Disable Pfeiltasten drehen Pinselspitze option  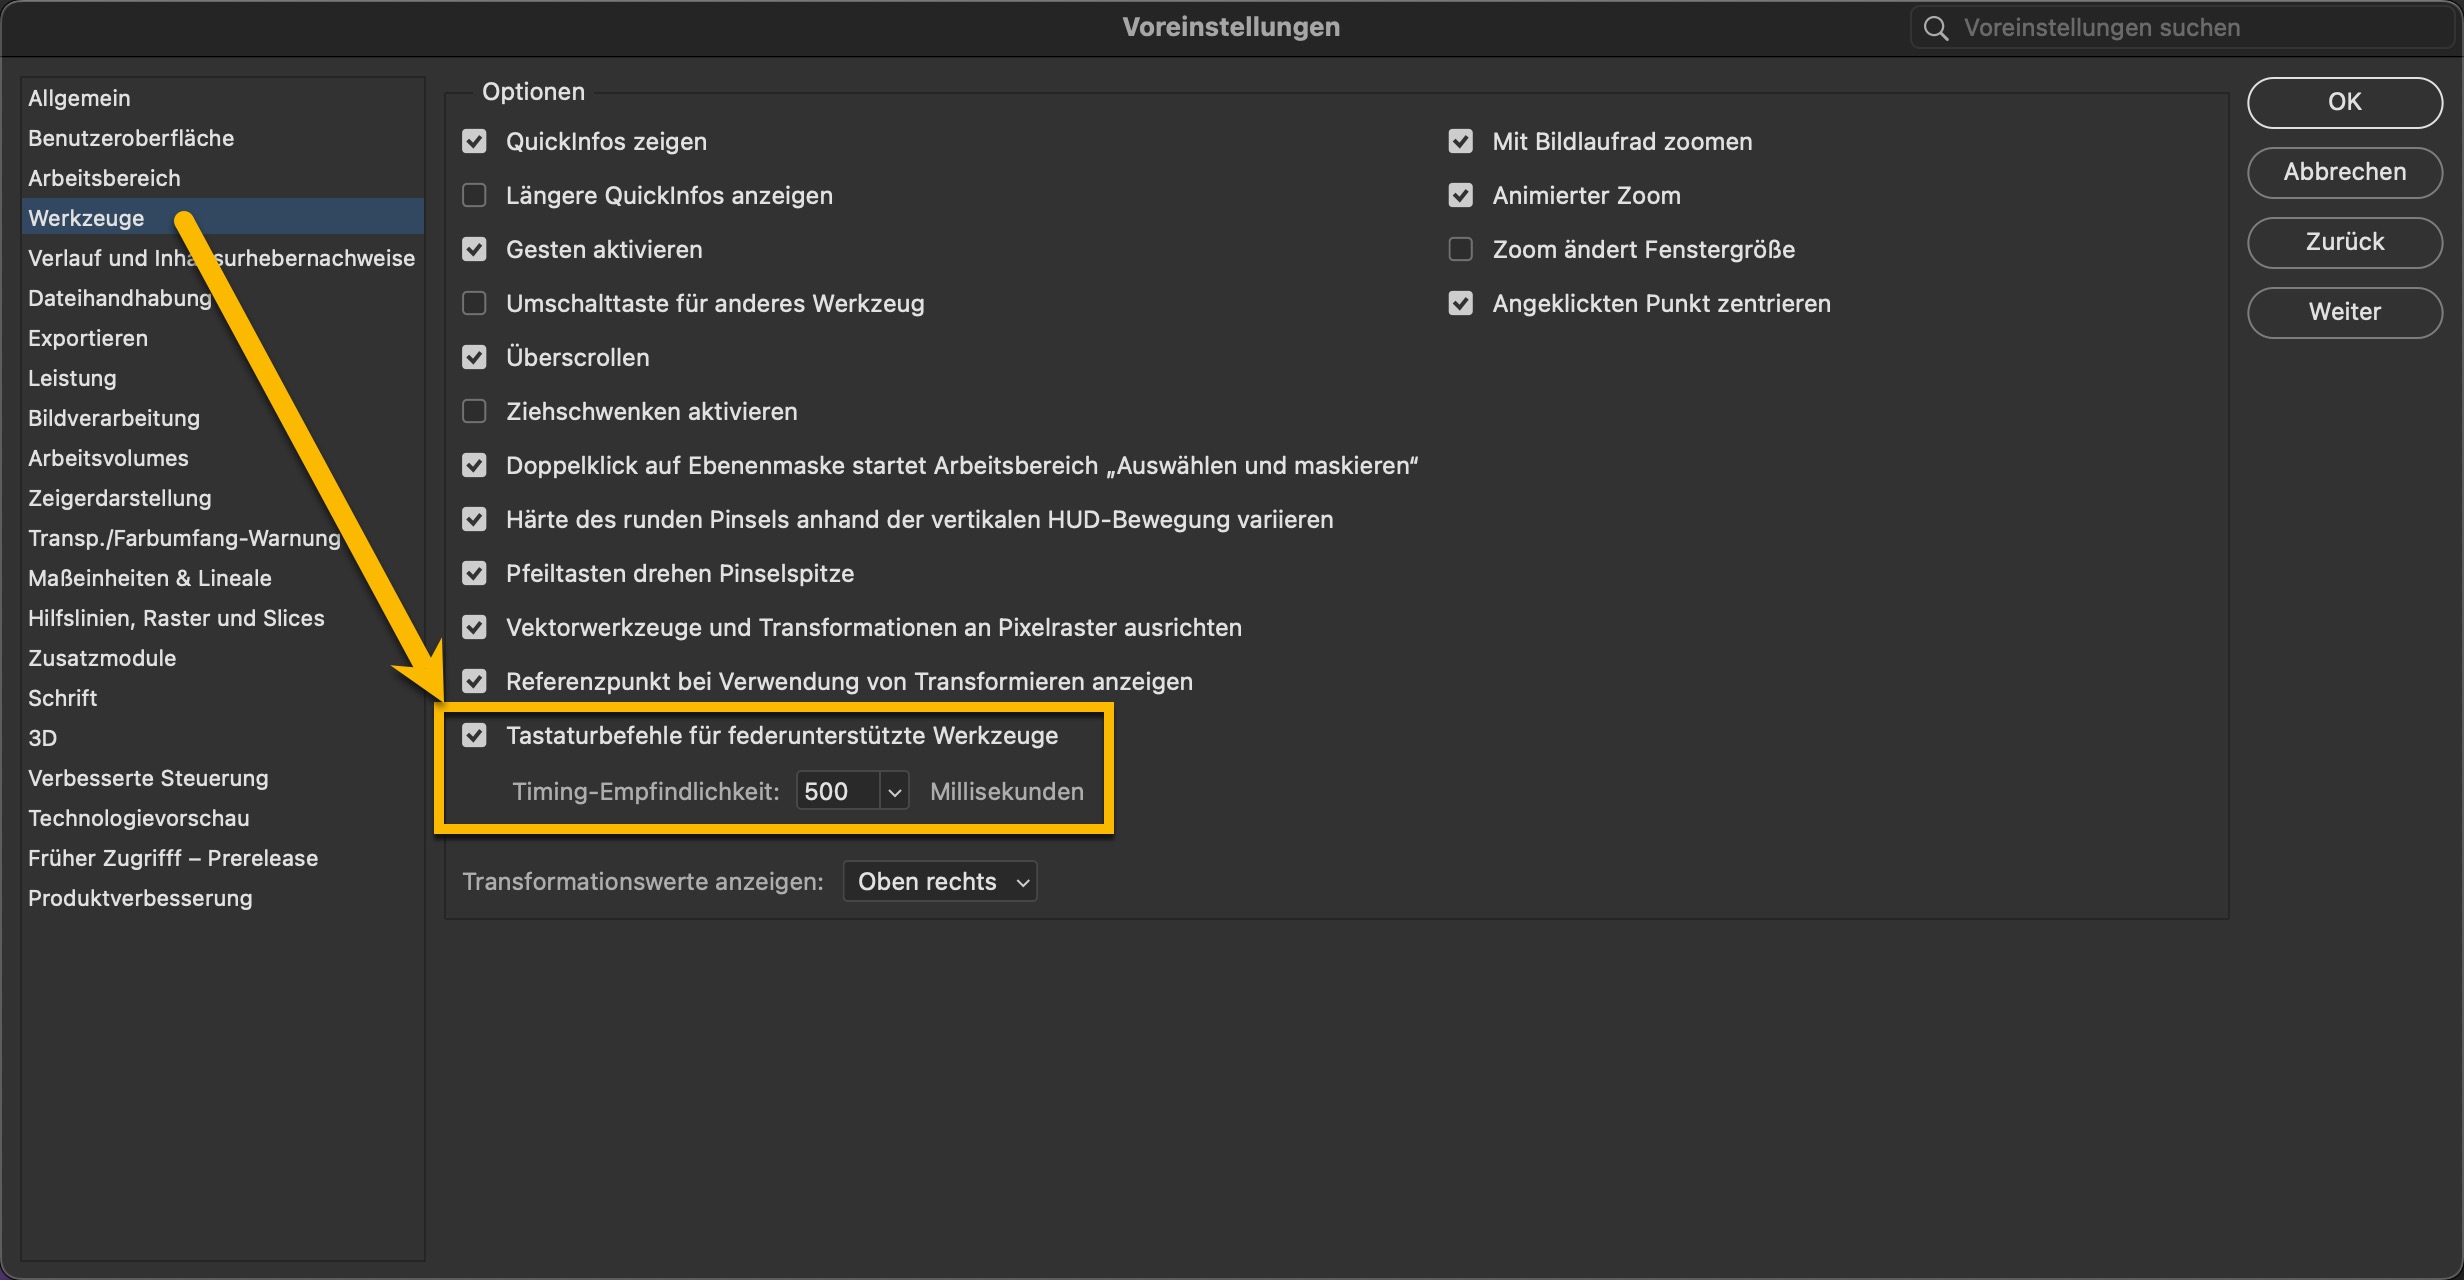click(x=474, y=573)
